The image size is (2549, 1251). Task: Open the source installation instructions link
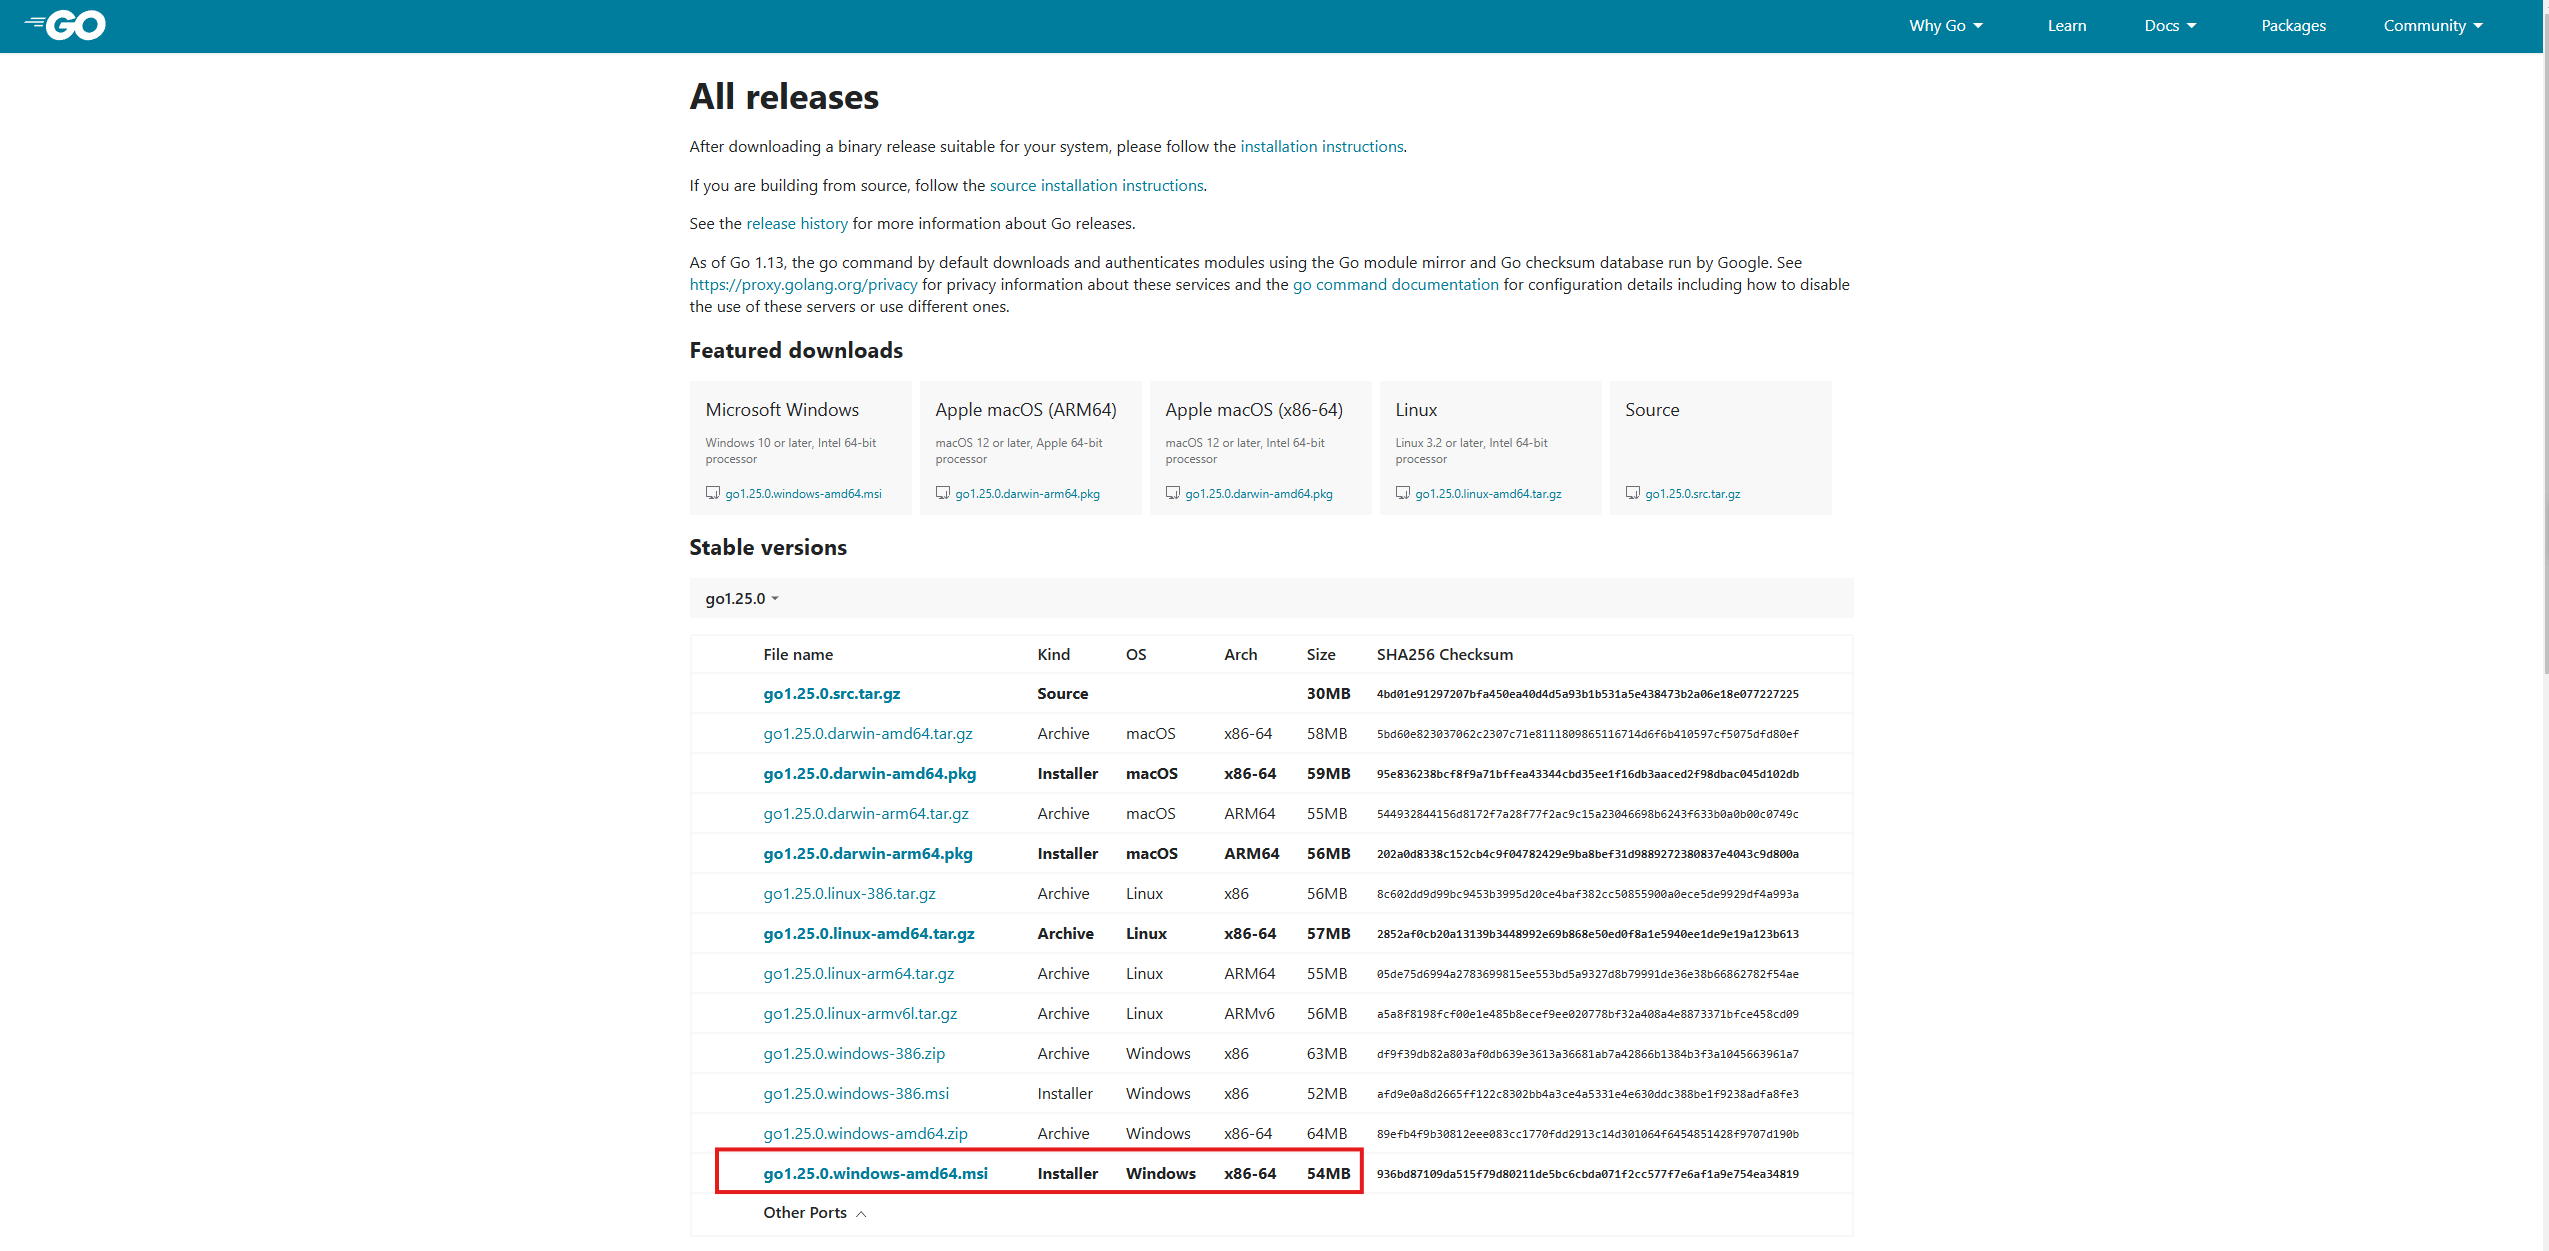(x=1097, y=186)
